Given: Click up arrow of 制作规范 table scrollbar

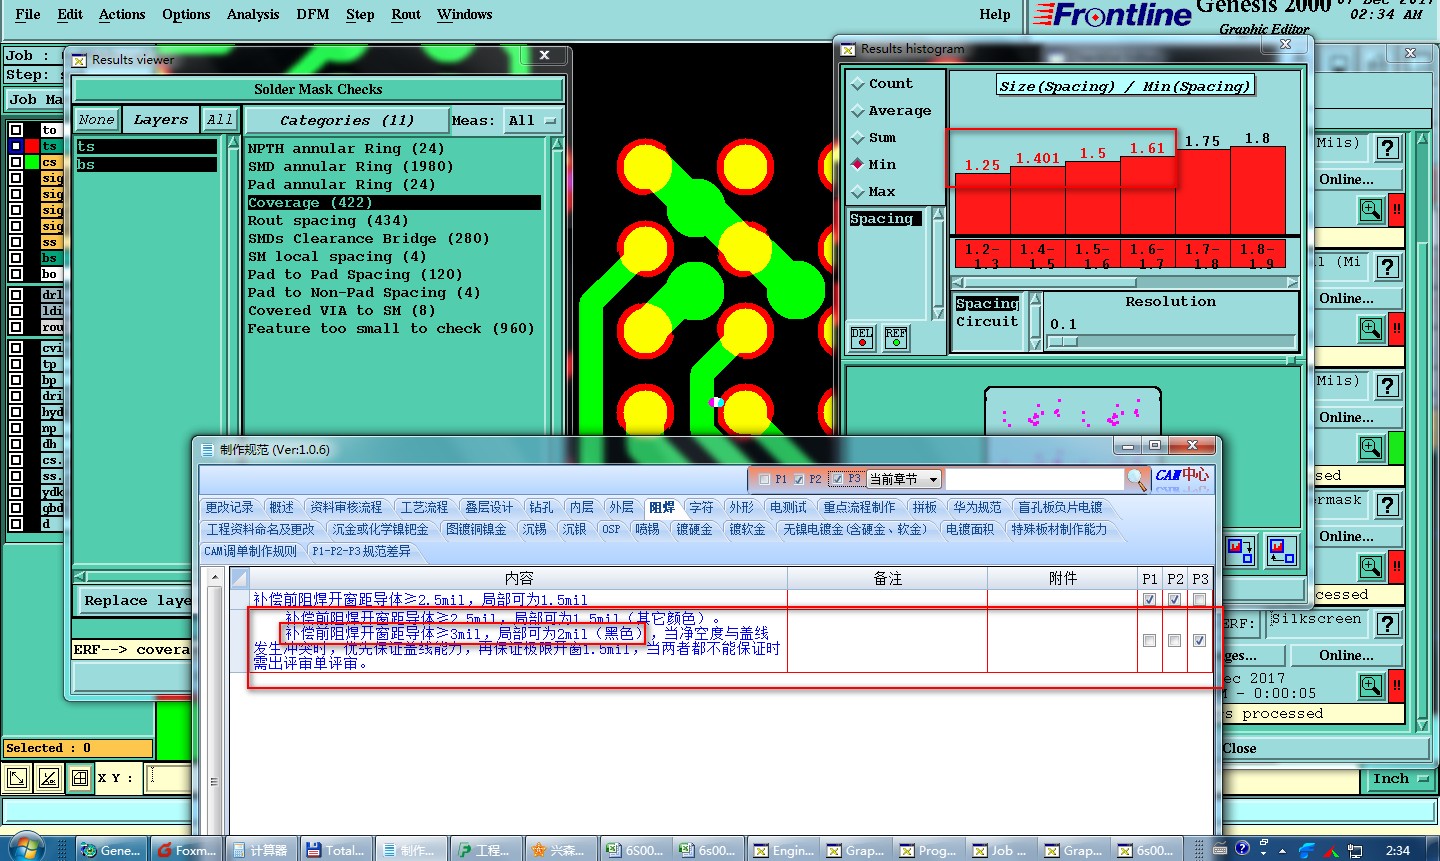Looking at the screenshot, I should click(213, 575).
